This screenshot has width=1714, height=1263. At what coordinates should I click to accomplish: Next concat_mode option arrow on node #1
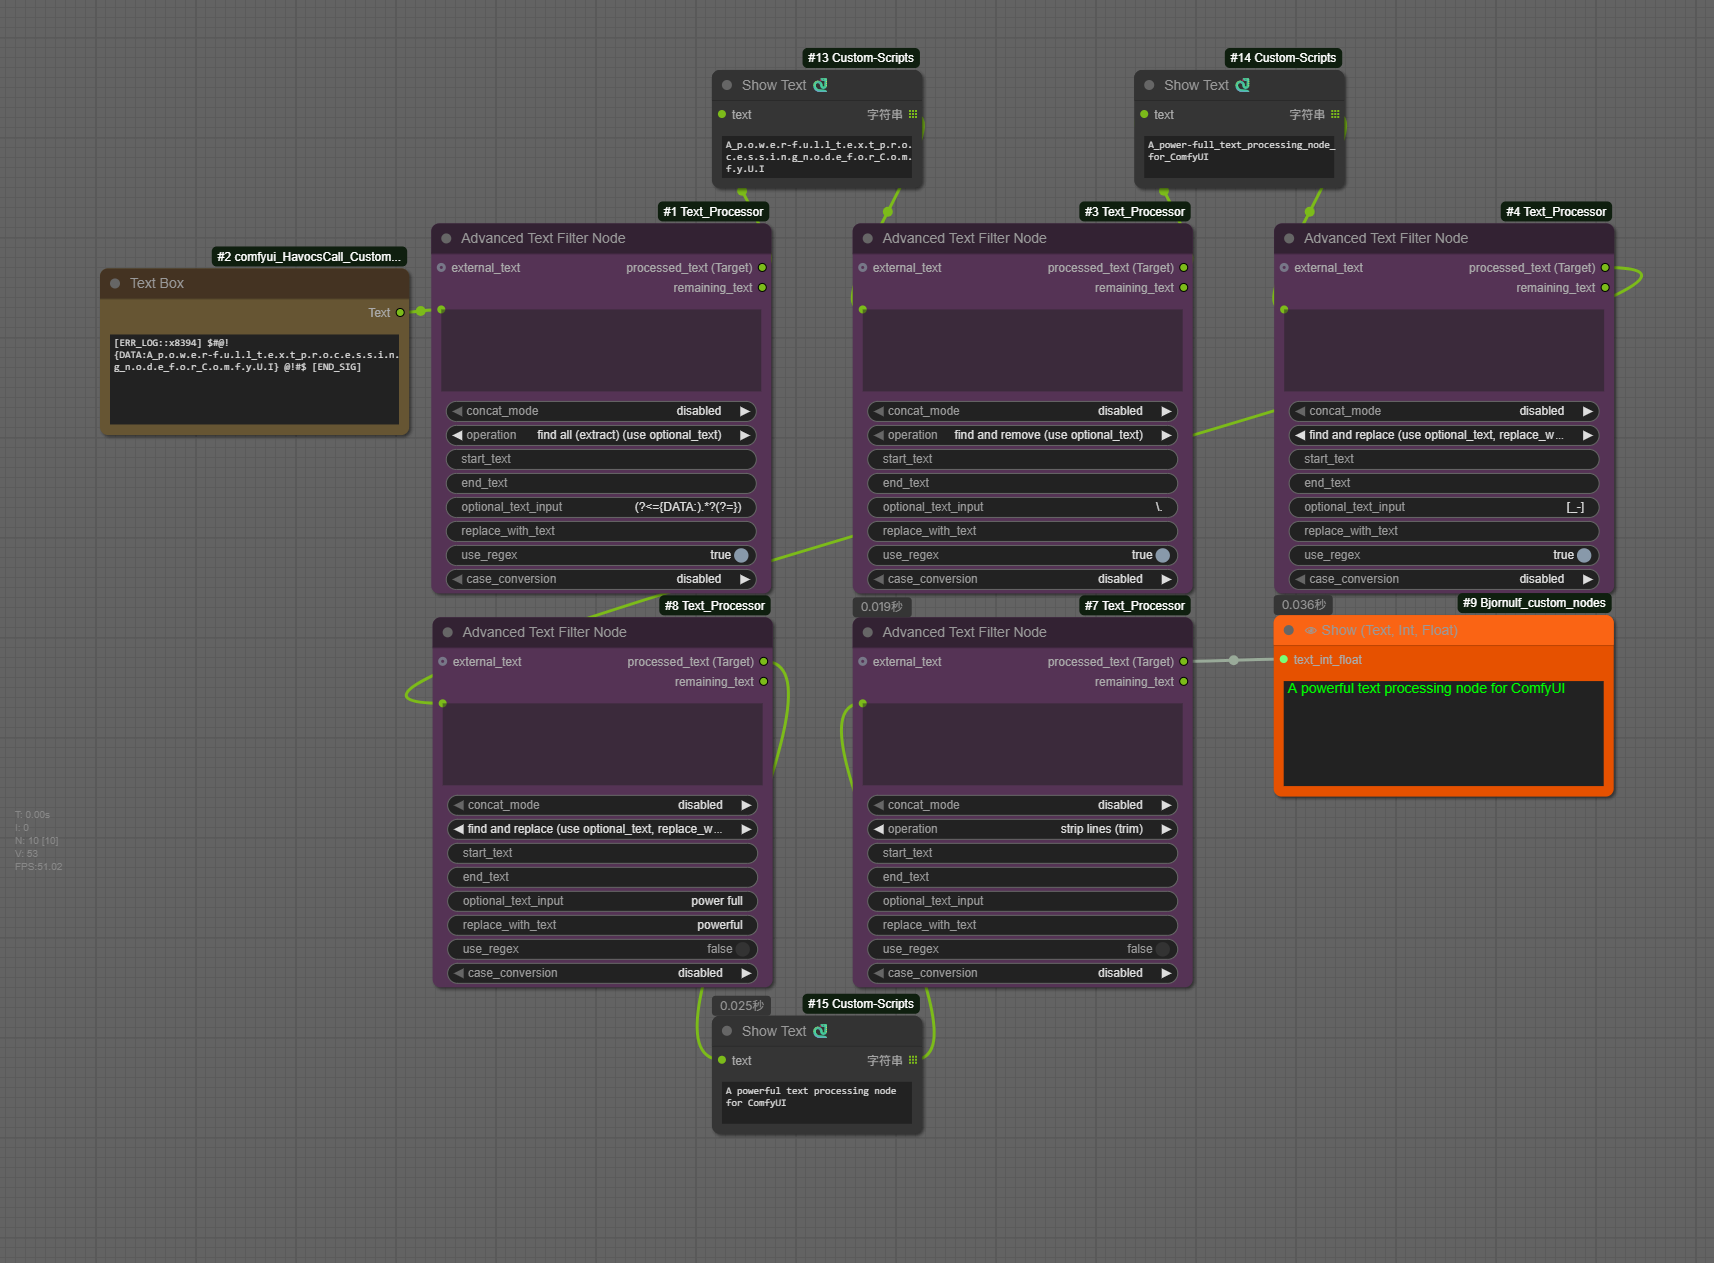745,411
